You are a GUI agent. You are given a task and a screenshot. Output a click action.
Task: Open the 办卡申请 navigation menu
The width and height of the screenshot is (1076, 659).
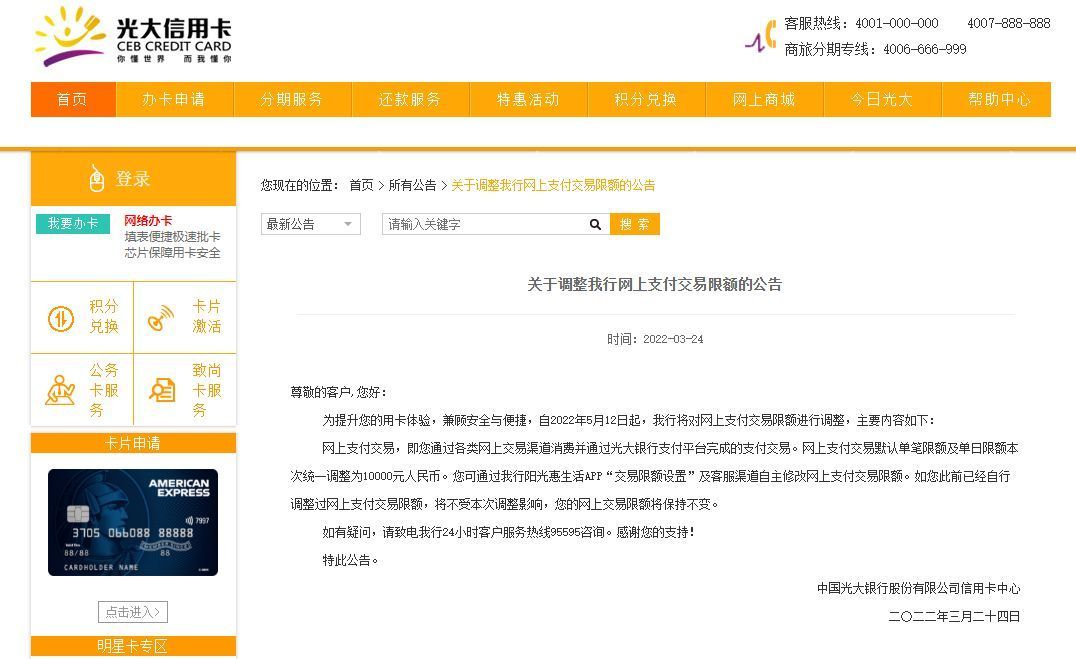click(173, 100)
